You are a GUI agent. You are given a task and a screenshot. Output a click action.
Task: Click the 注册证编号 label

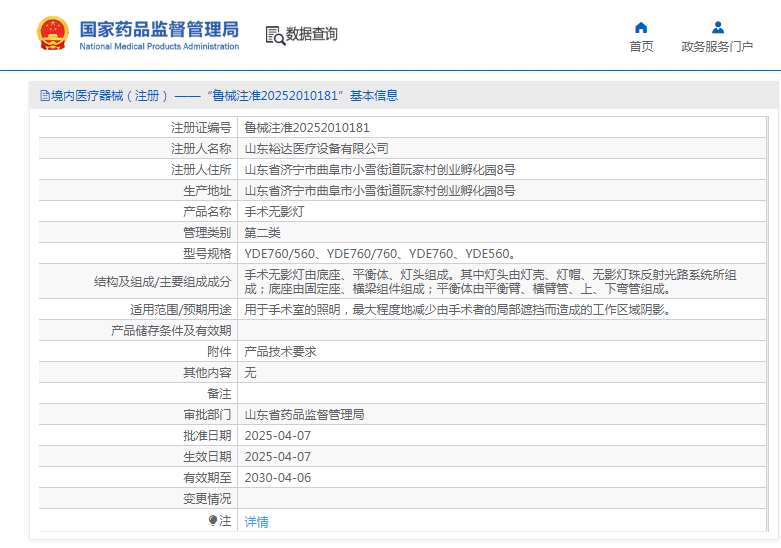tap(201, 128)
